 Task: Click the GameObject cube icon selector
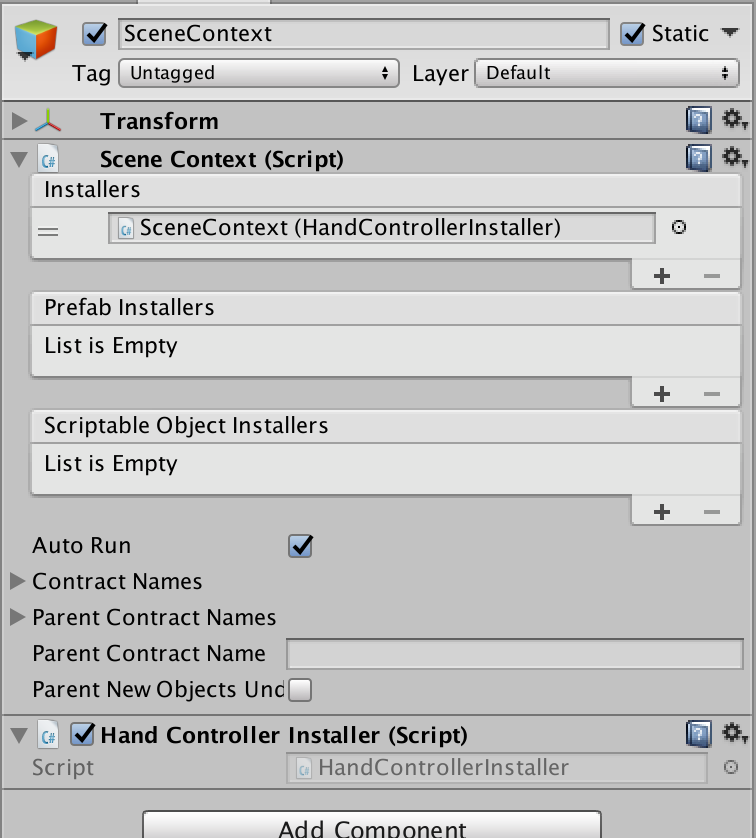click(35, 40)
